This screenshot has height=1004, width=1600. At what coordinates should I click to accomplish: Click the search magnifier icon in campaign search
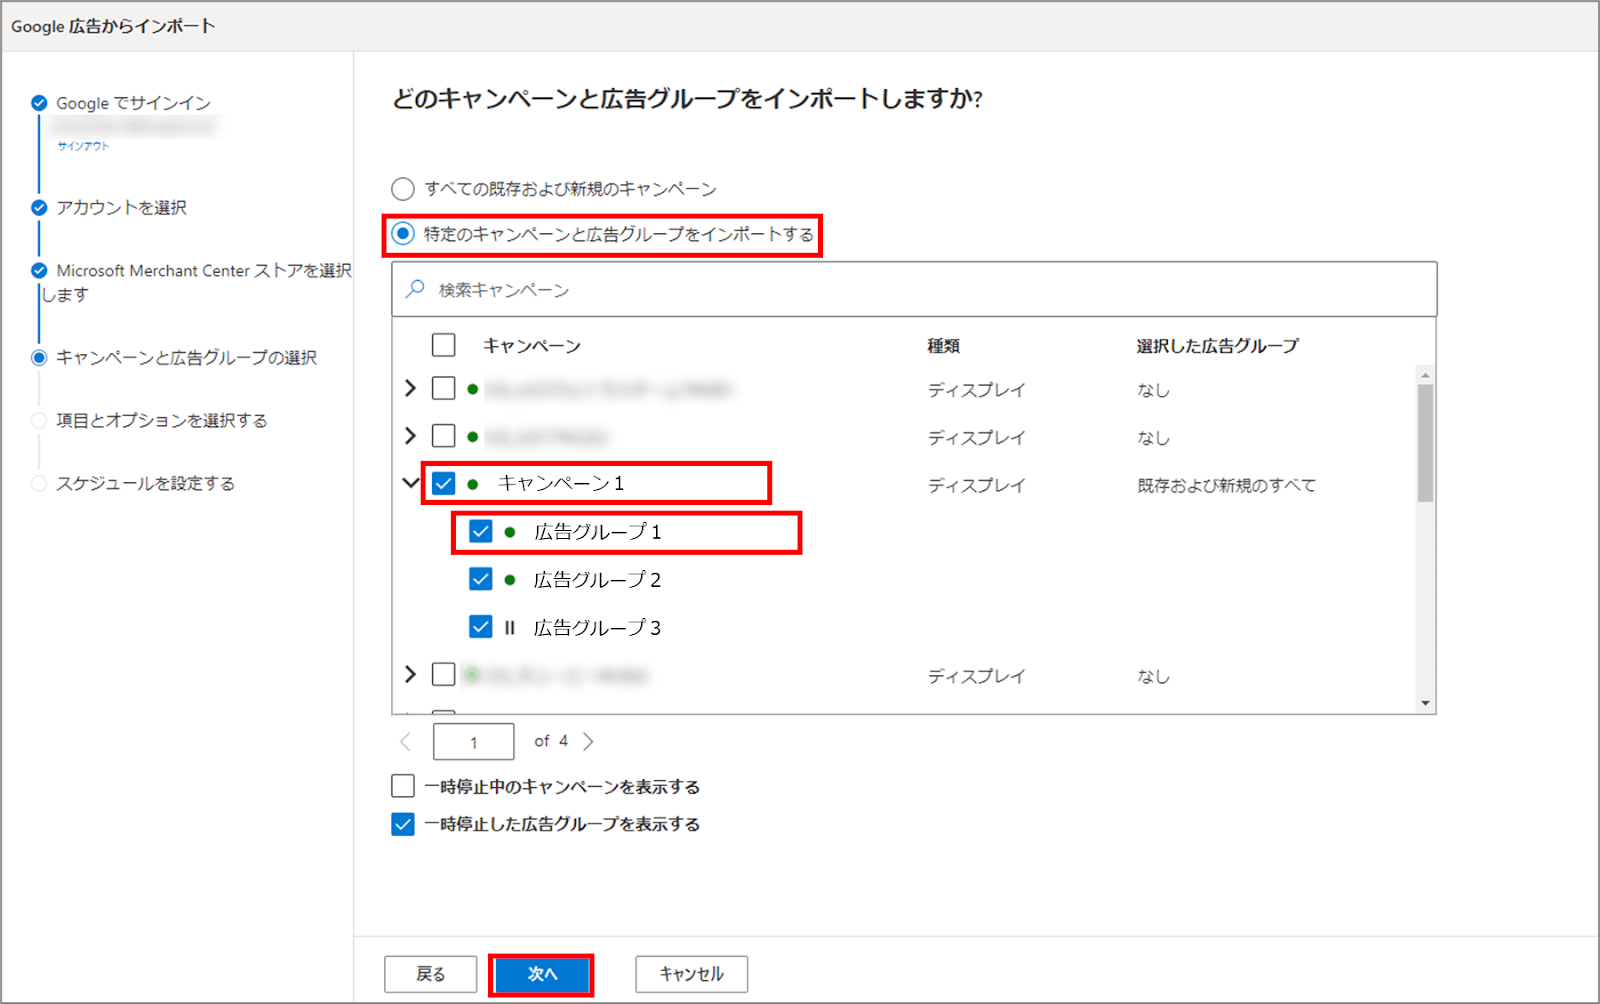(x=415, y=289)
